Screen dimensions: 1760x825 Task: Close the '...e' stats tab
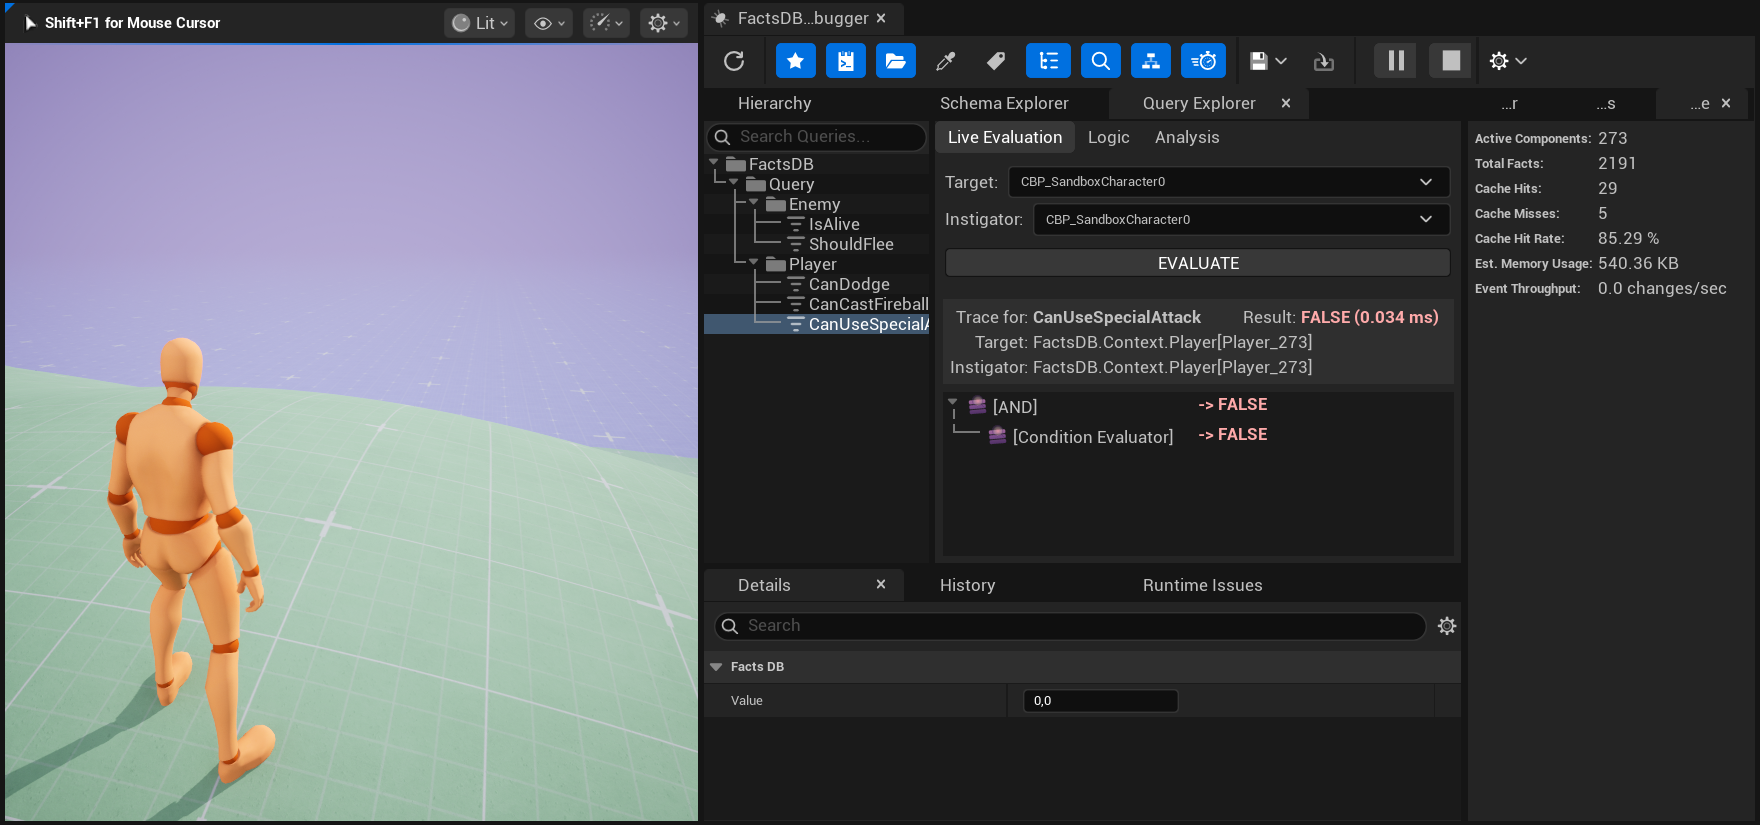click(x=1726, y=103)
